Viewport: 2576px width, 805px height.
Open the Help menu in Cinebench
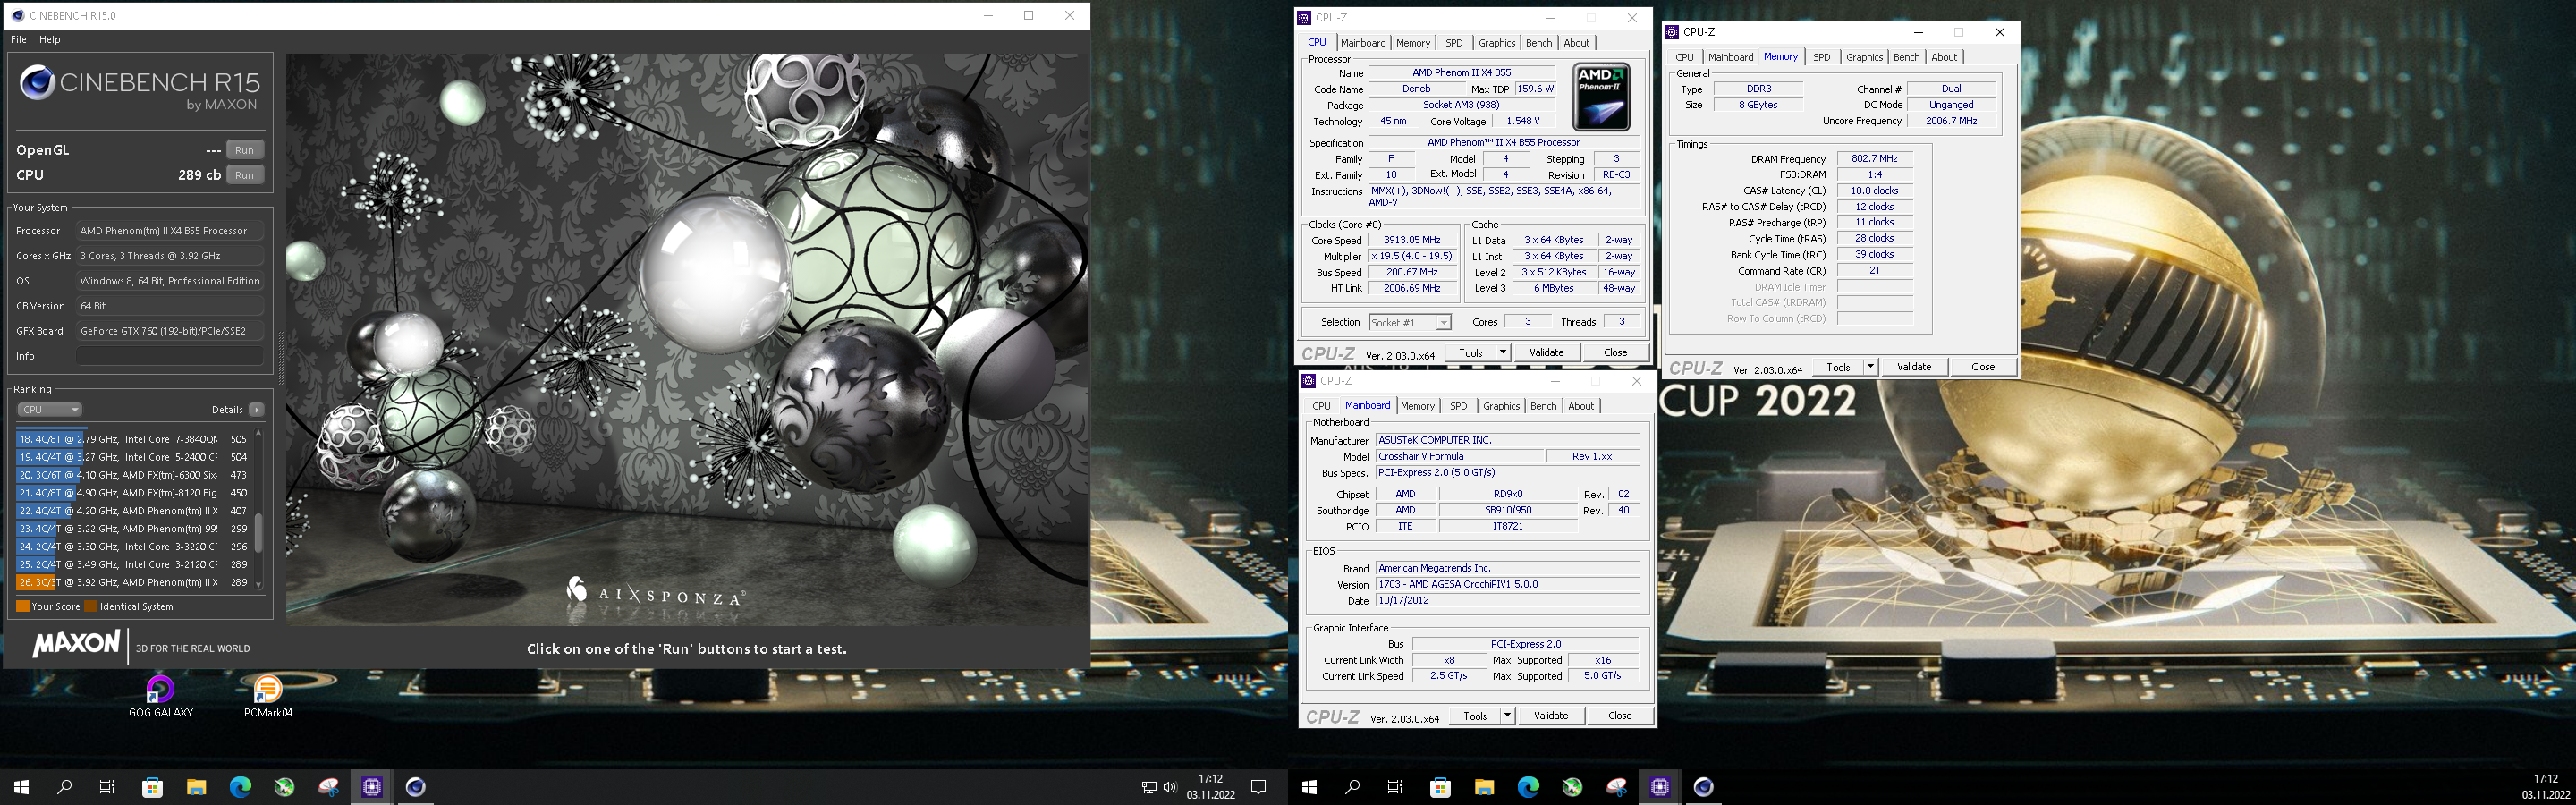tap(50, 40)
